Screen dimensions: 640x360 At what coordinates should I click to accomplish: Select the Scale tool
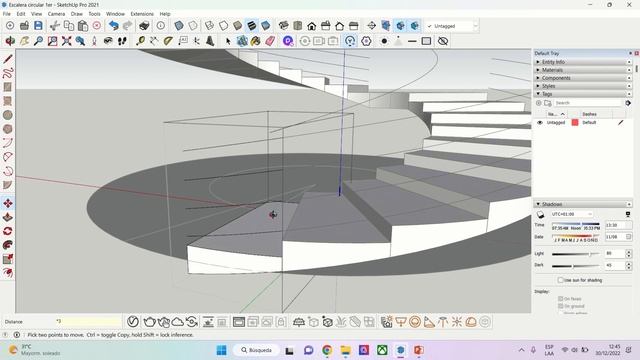[x=8, y=259]
